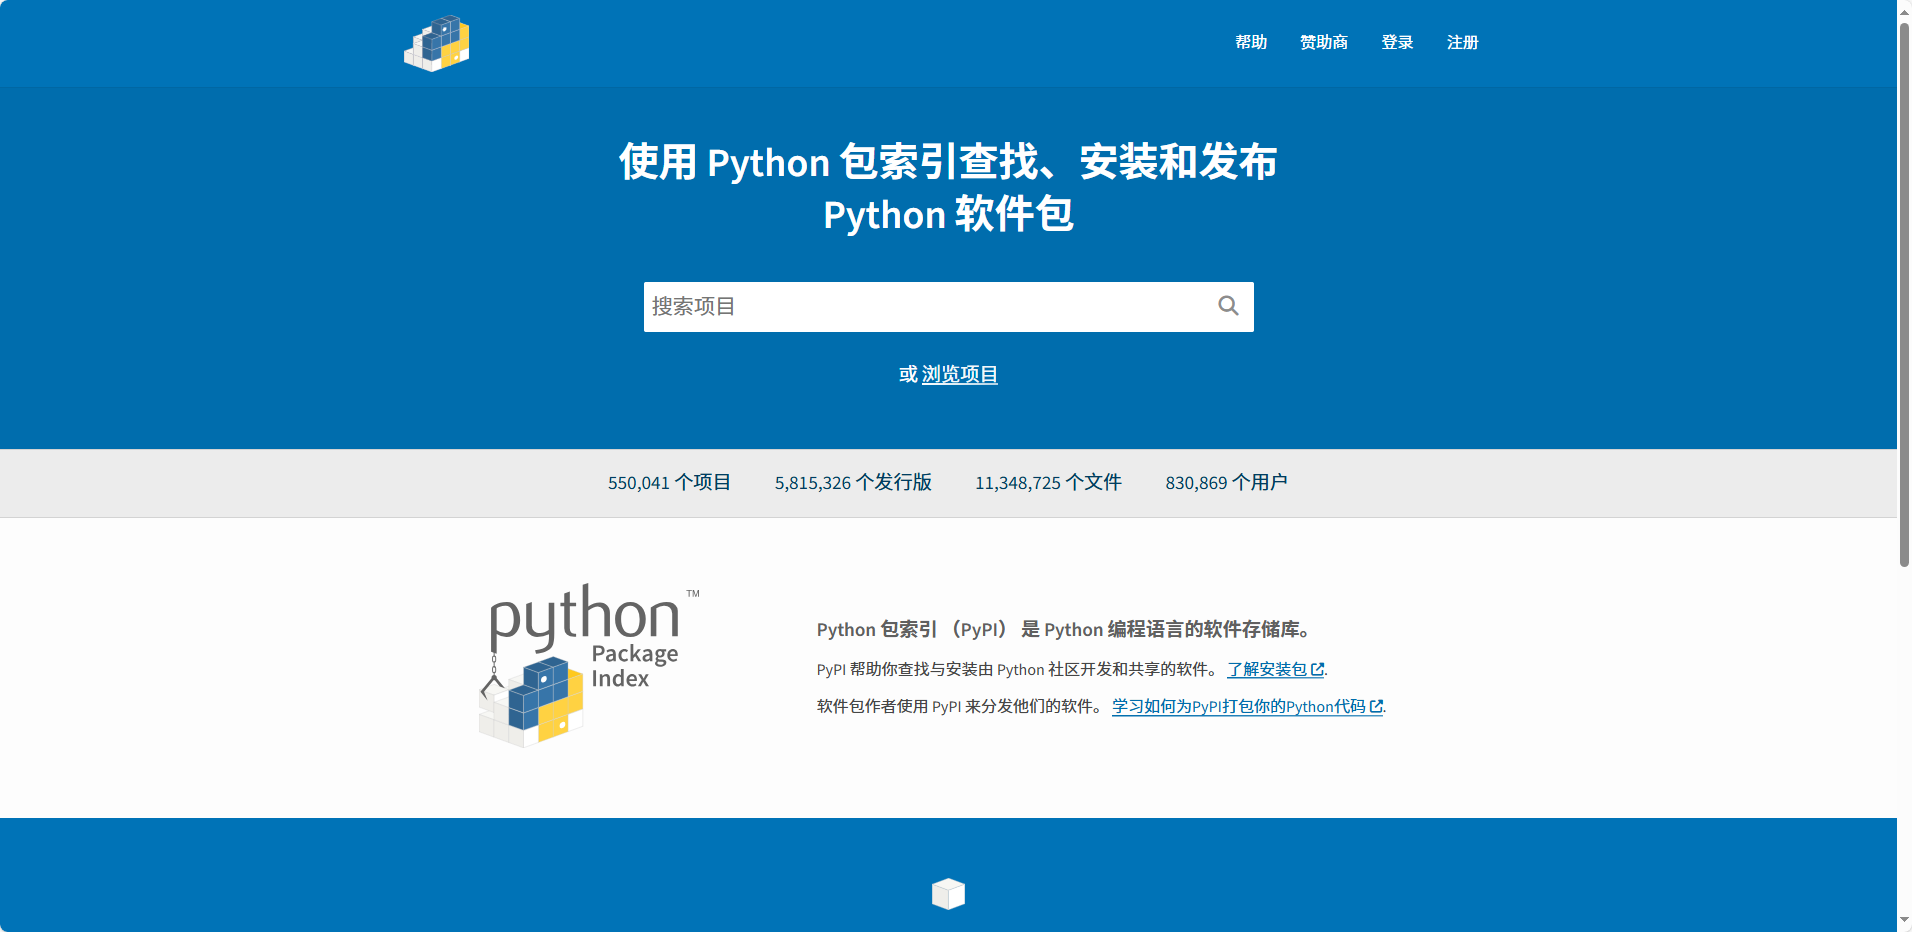The image size is (1912, 932).
Task: Click the 11,348,725 个文件 statistic
Action: (1048, 483)
